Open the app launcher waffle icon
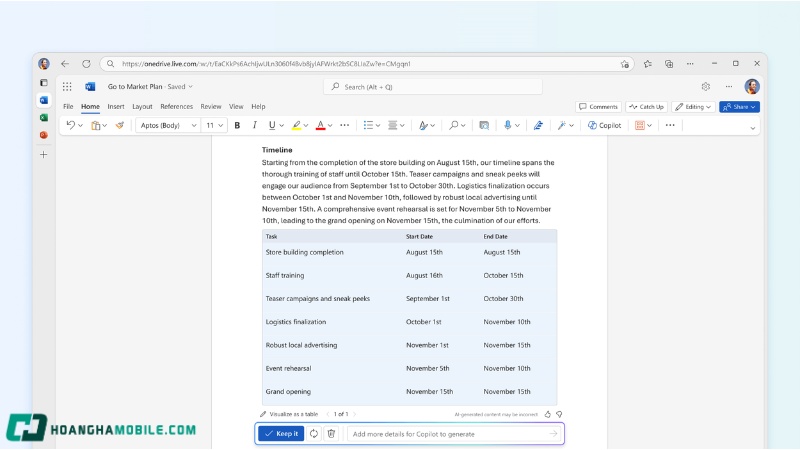 click(x=67, y=87)
